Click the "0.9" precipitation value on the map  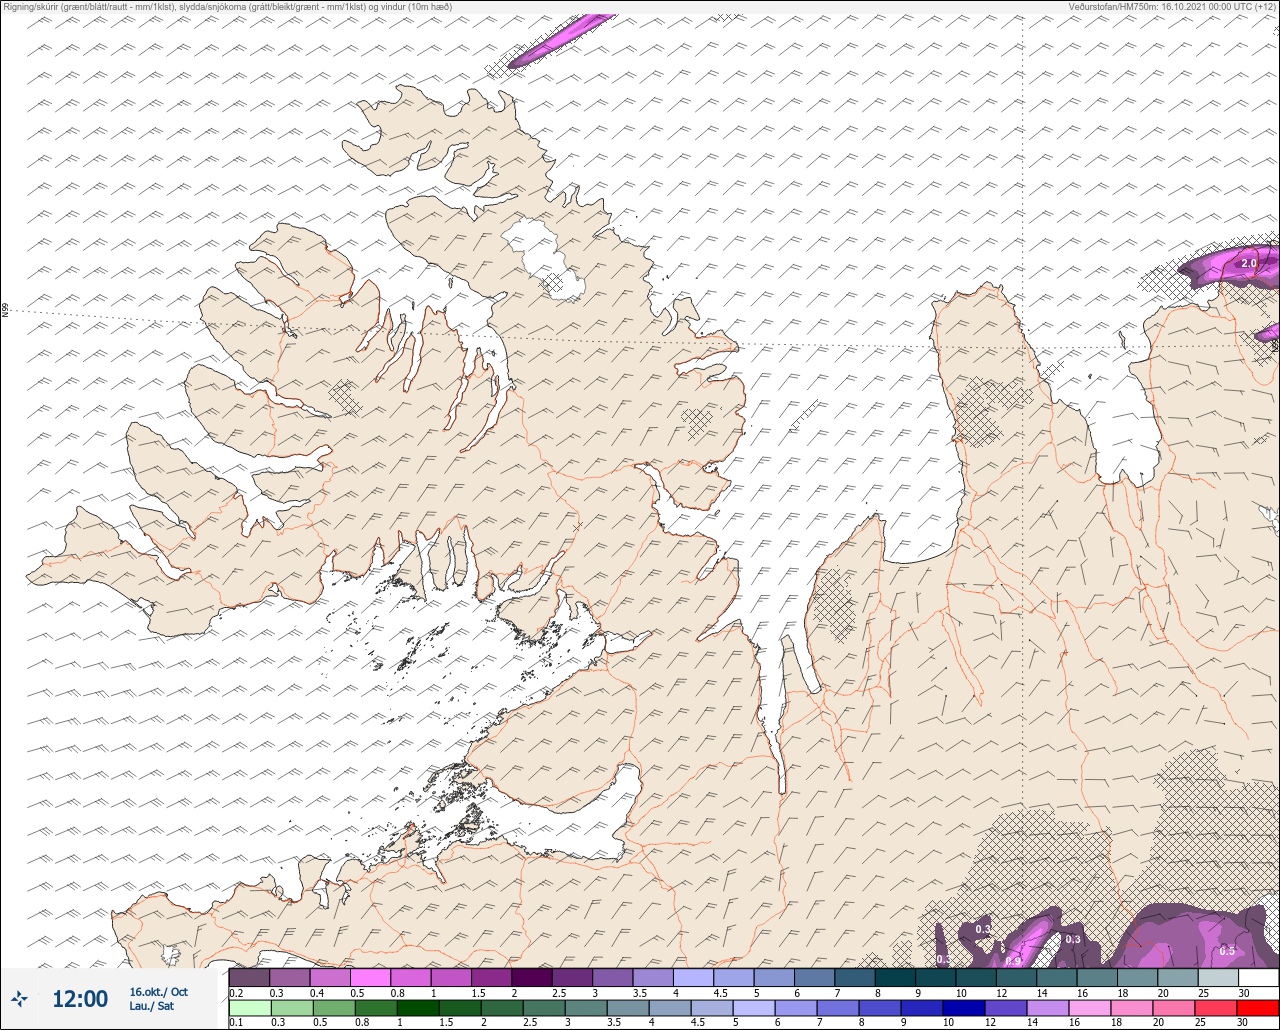tap(1013, 961)
